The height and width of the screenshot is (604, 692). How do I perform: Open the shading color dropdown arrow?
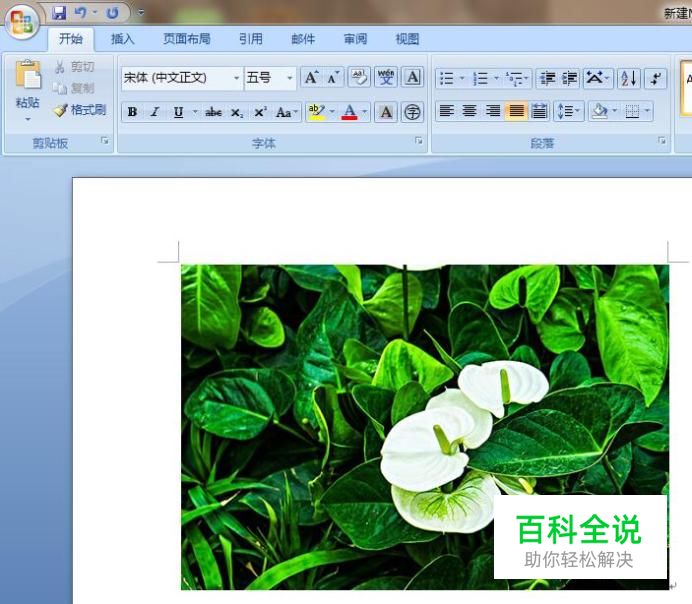click(x=614, y=111)
